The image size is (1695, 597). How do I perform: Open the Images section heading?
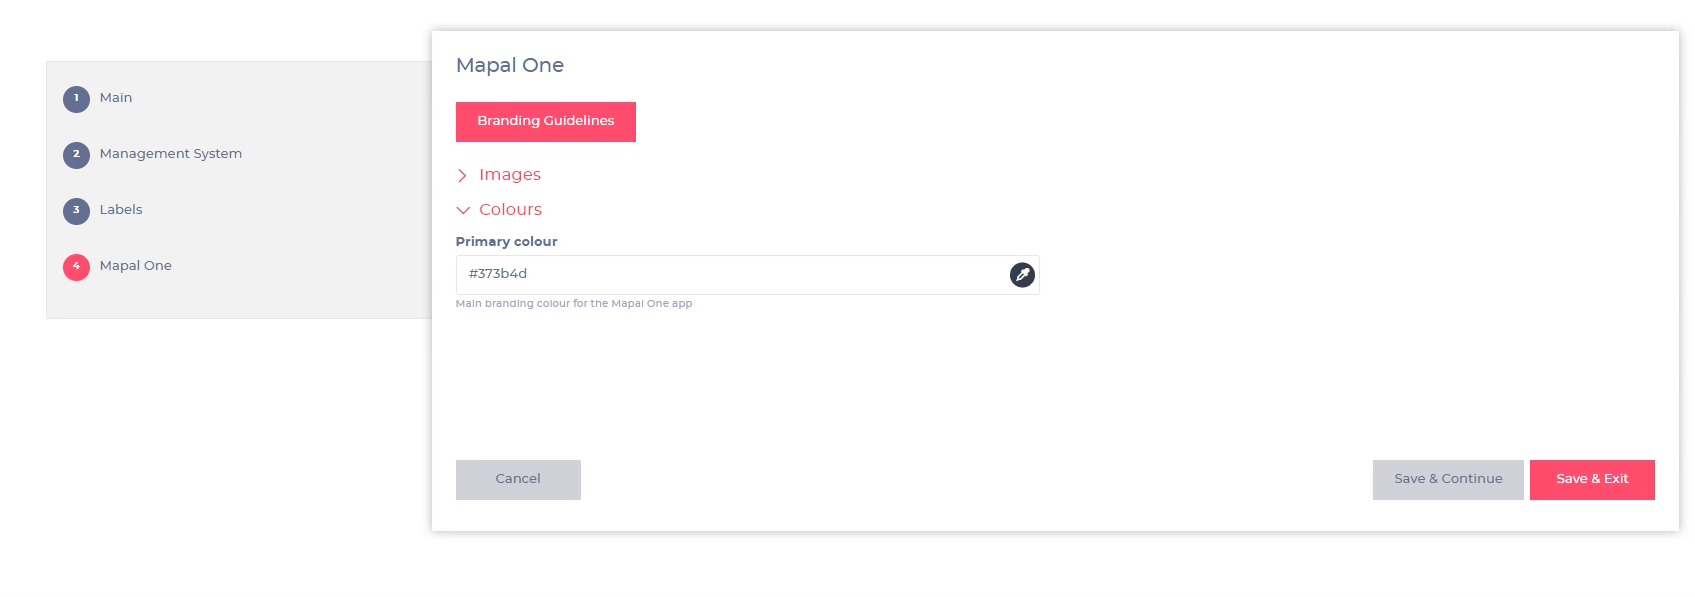pyautogui.click(x=510, y=175)
